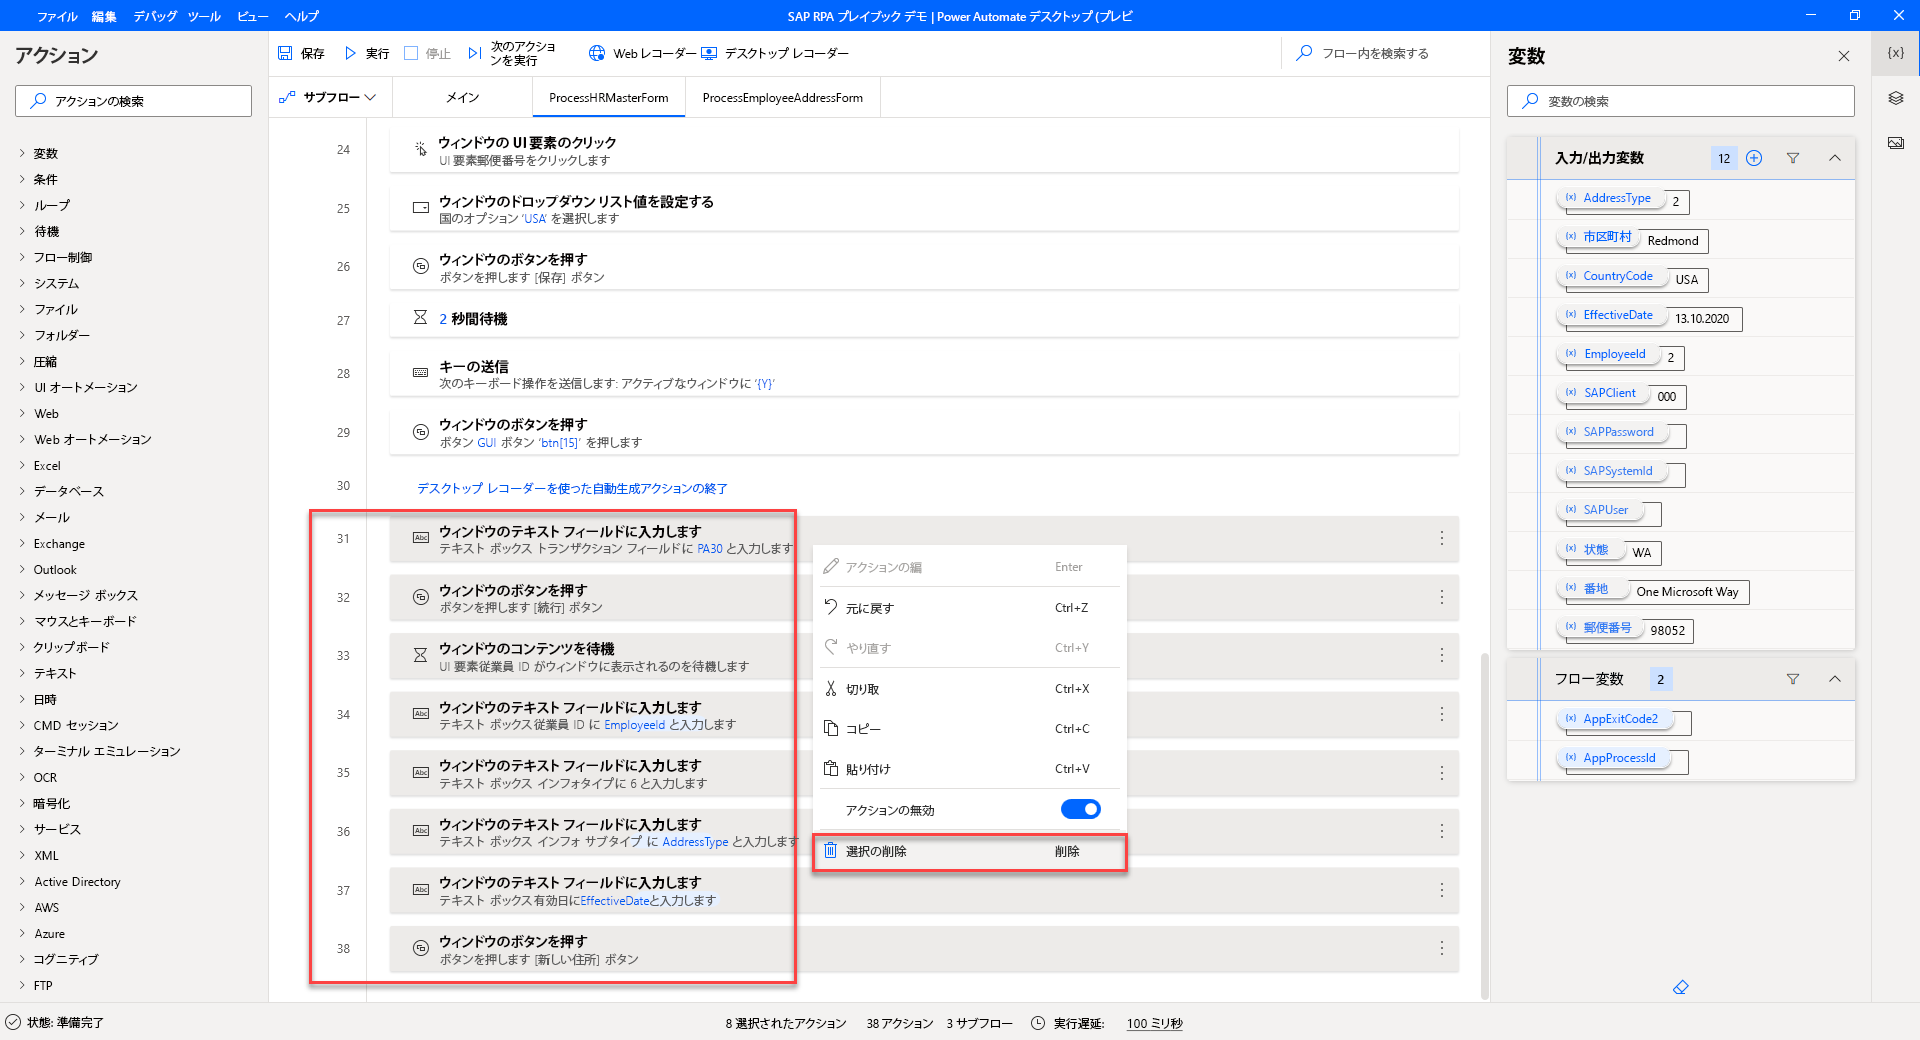The image size is (1920, 1040).
Task: Toggle the アクションの無効 switch
Action: [x=1081, y=809]
